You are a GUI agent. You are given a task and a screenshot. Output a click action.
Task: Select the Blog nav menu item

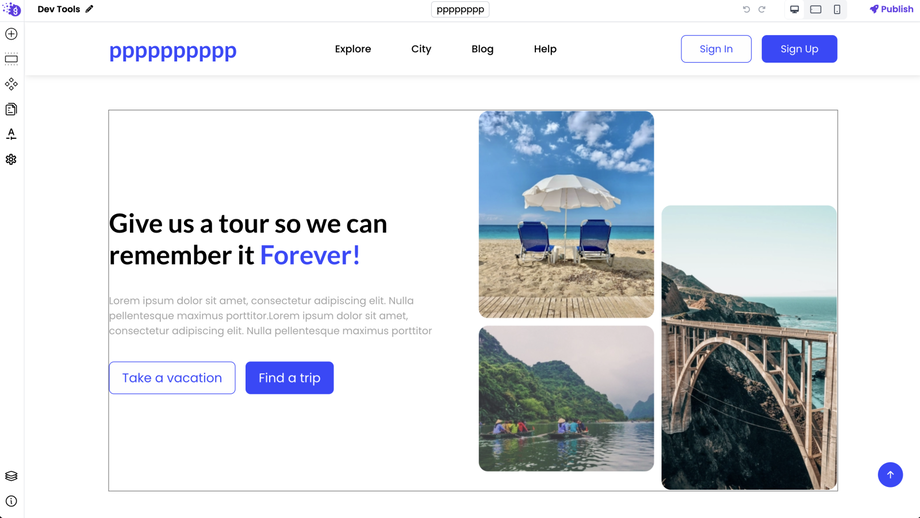[x=482, y=49]
